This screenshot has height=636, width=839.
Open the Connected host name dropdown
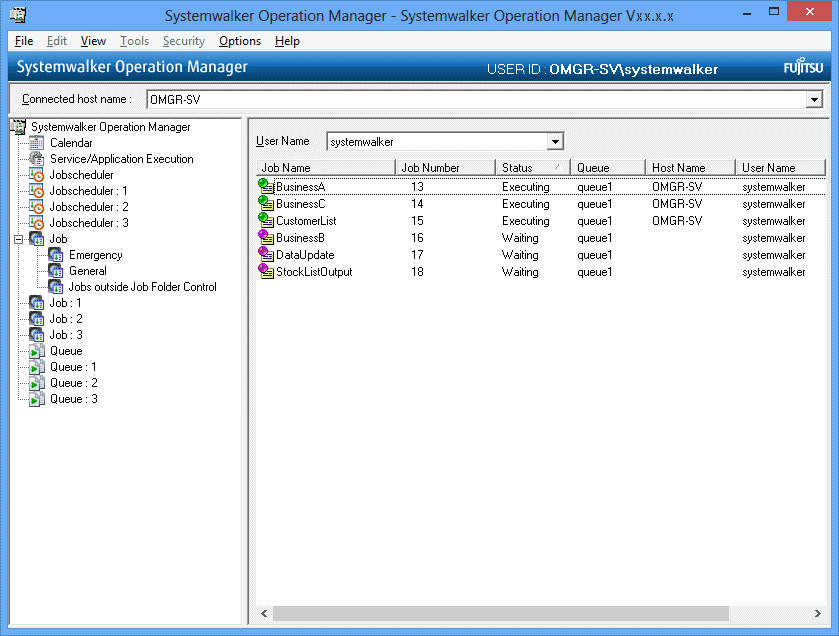pyautogui.click(x=814, y=100)
